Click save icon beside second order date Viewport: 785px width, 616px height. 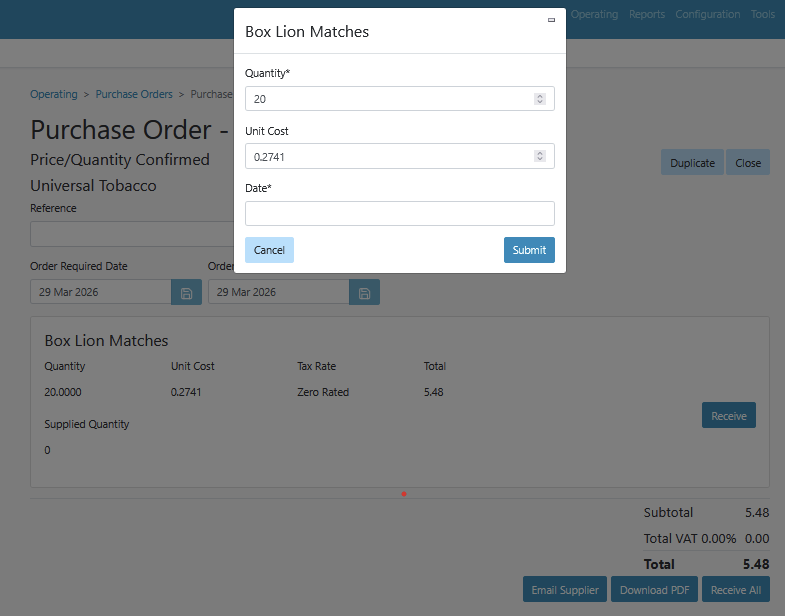point(364,292)
